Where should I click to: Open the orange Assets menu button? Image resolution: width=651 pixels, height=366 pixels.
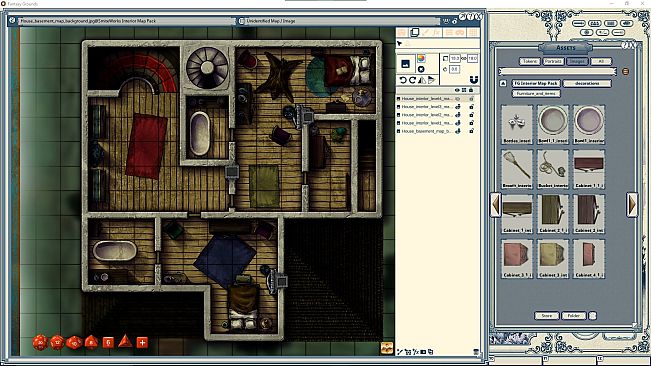tap(625, 72)
